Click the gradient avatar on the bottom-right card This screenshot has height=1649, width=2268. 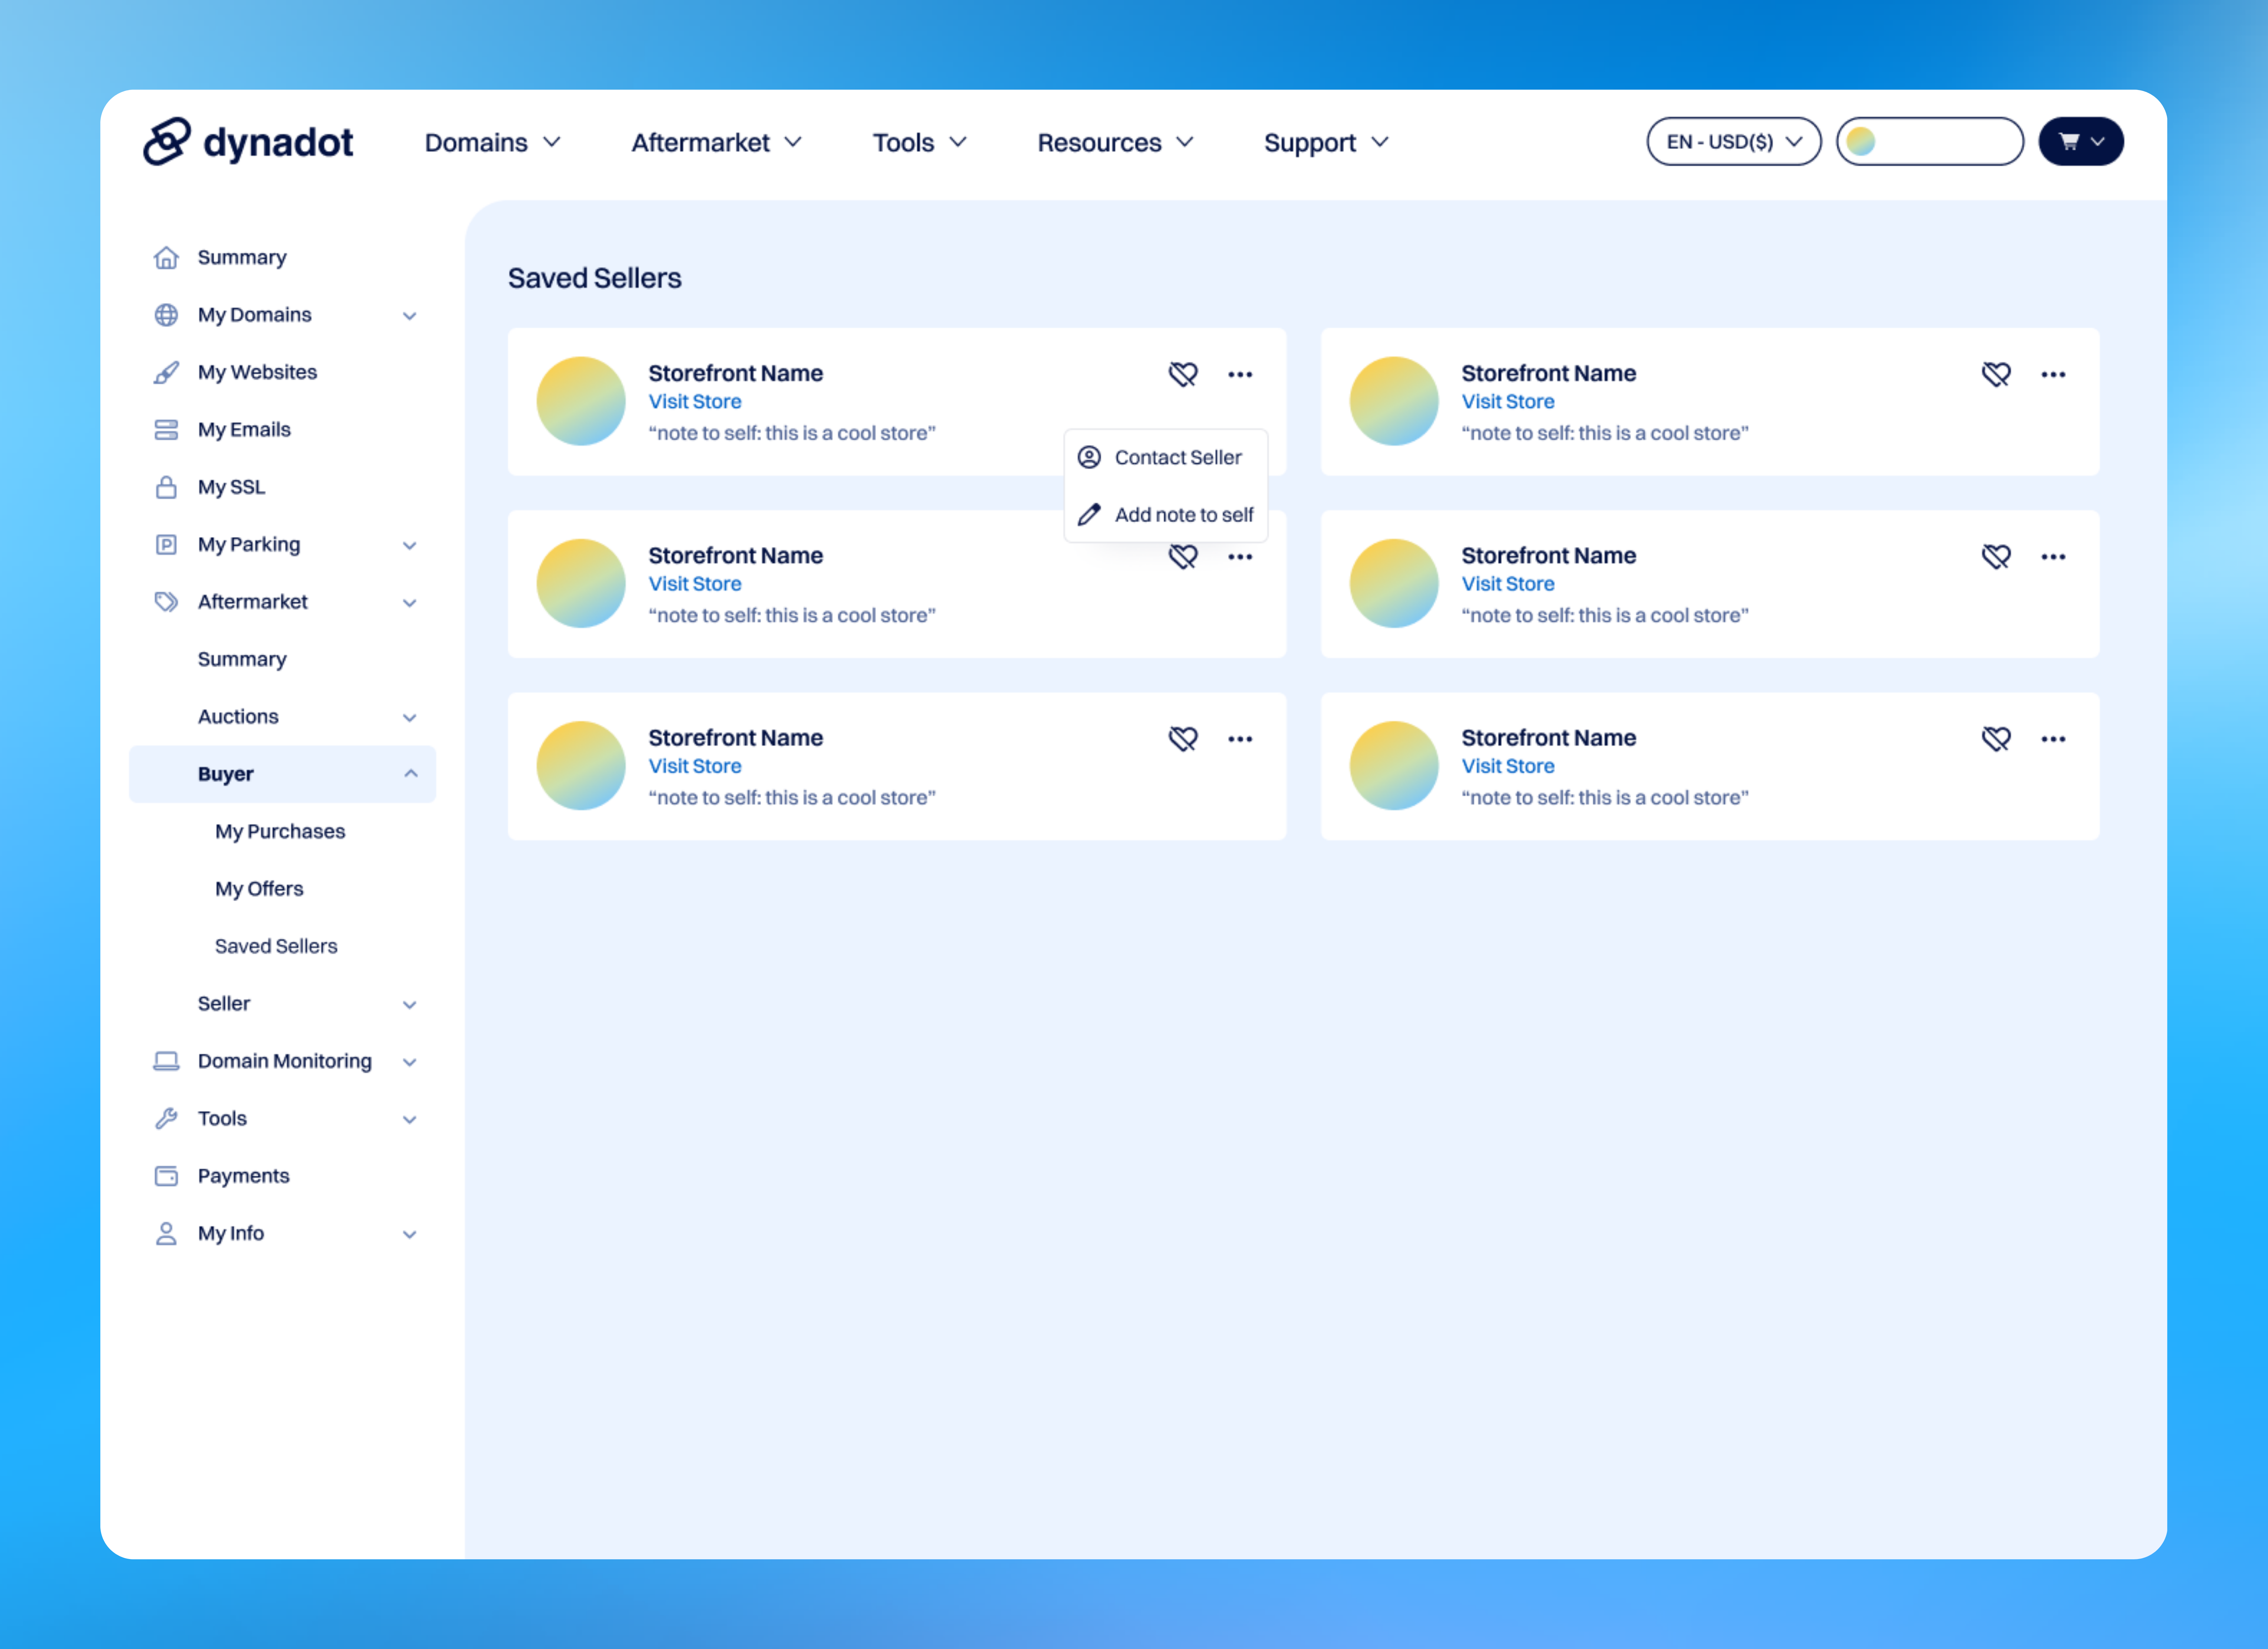(x=1394, y=766)
